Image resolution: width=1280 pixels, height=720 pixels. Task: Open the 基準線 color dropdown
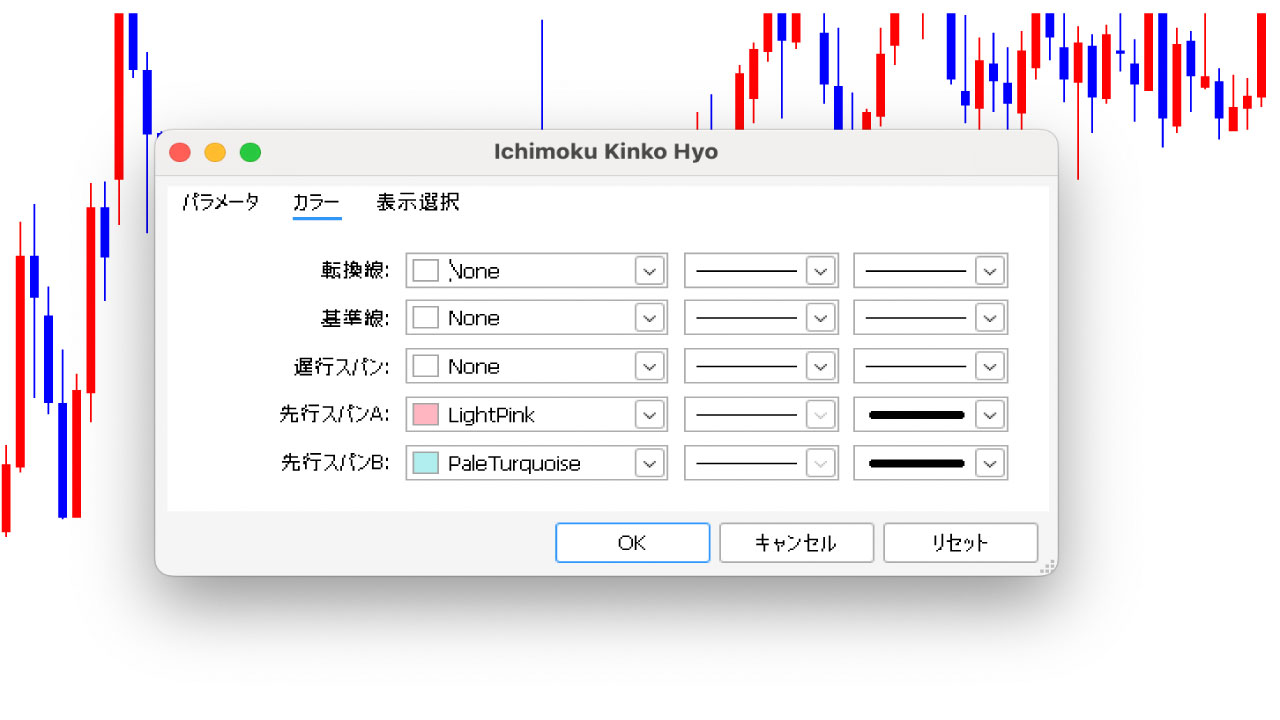pyautogui.click(x=648, y=317)
